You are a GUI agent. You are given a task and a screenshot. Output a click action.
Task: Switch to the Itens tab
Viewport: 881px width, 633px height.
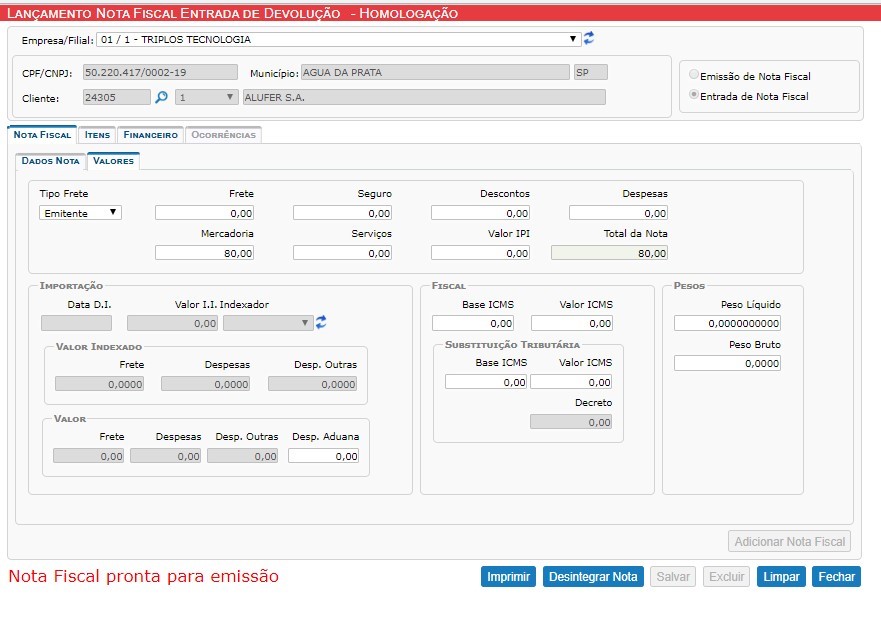[97, 135]
